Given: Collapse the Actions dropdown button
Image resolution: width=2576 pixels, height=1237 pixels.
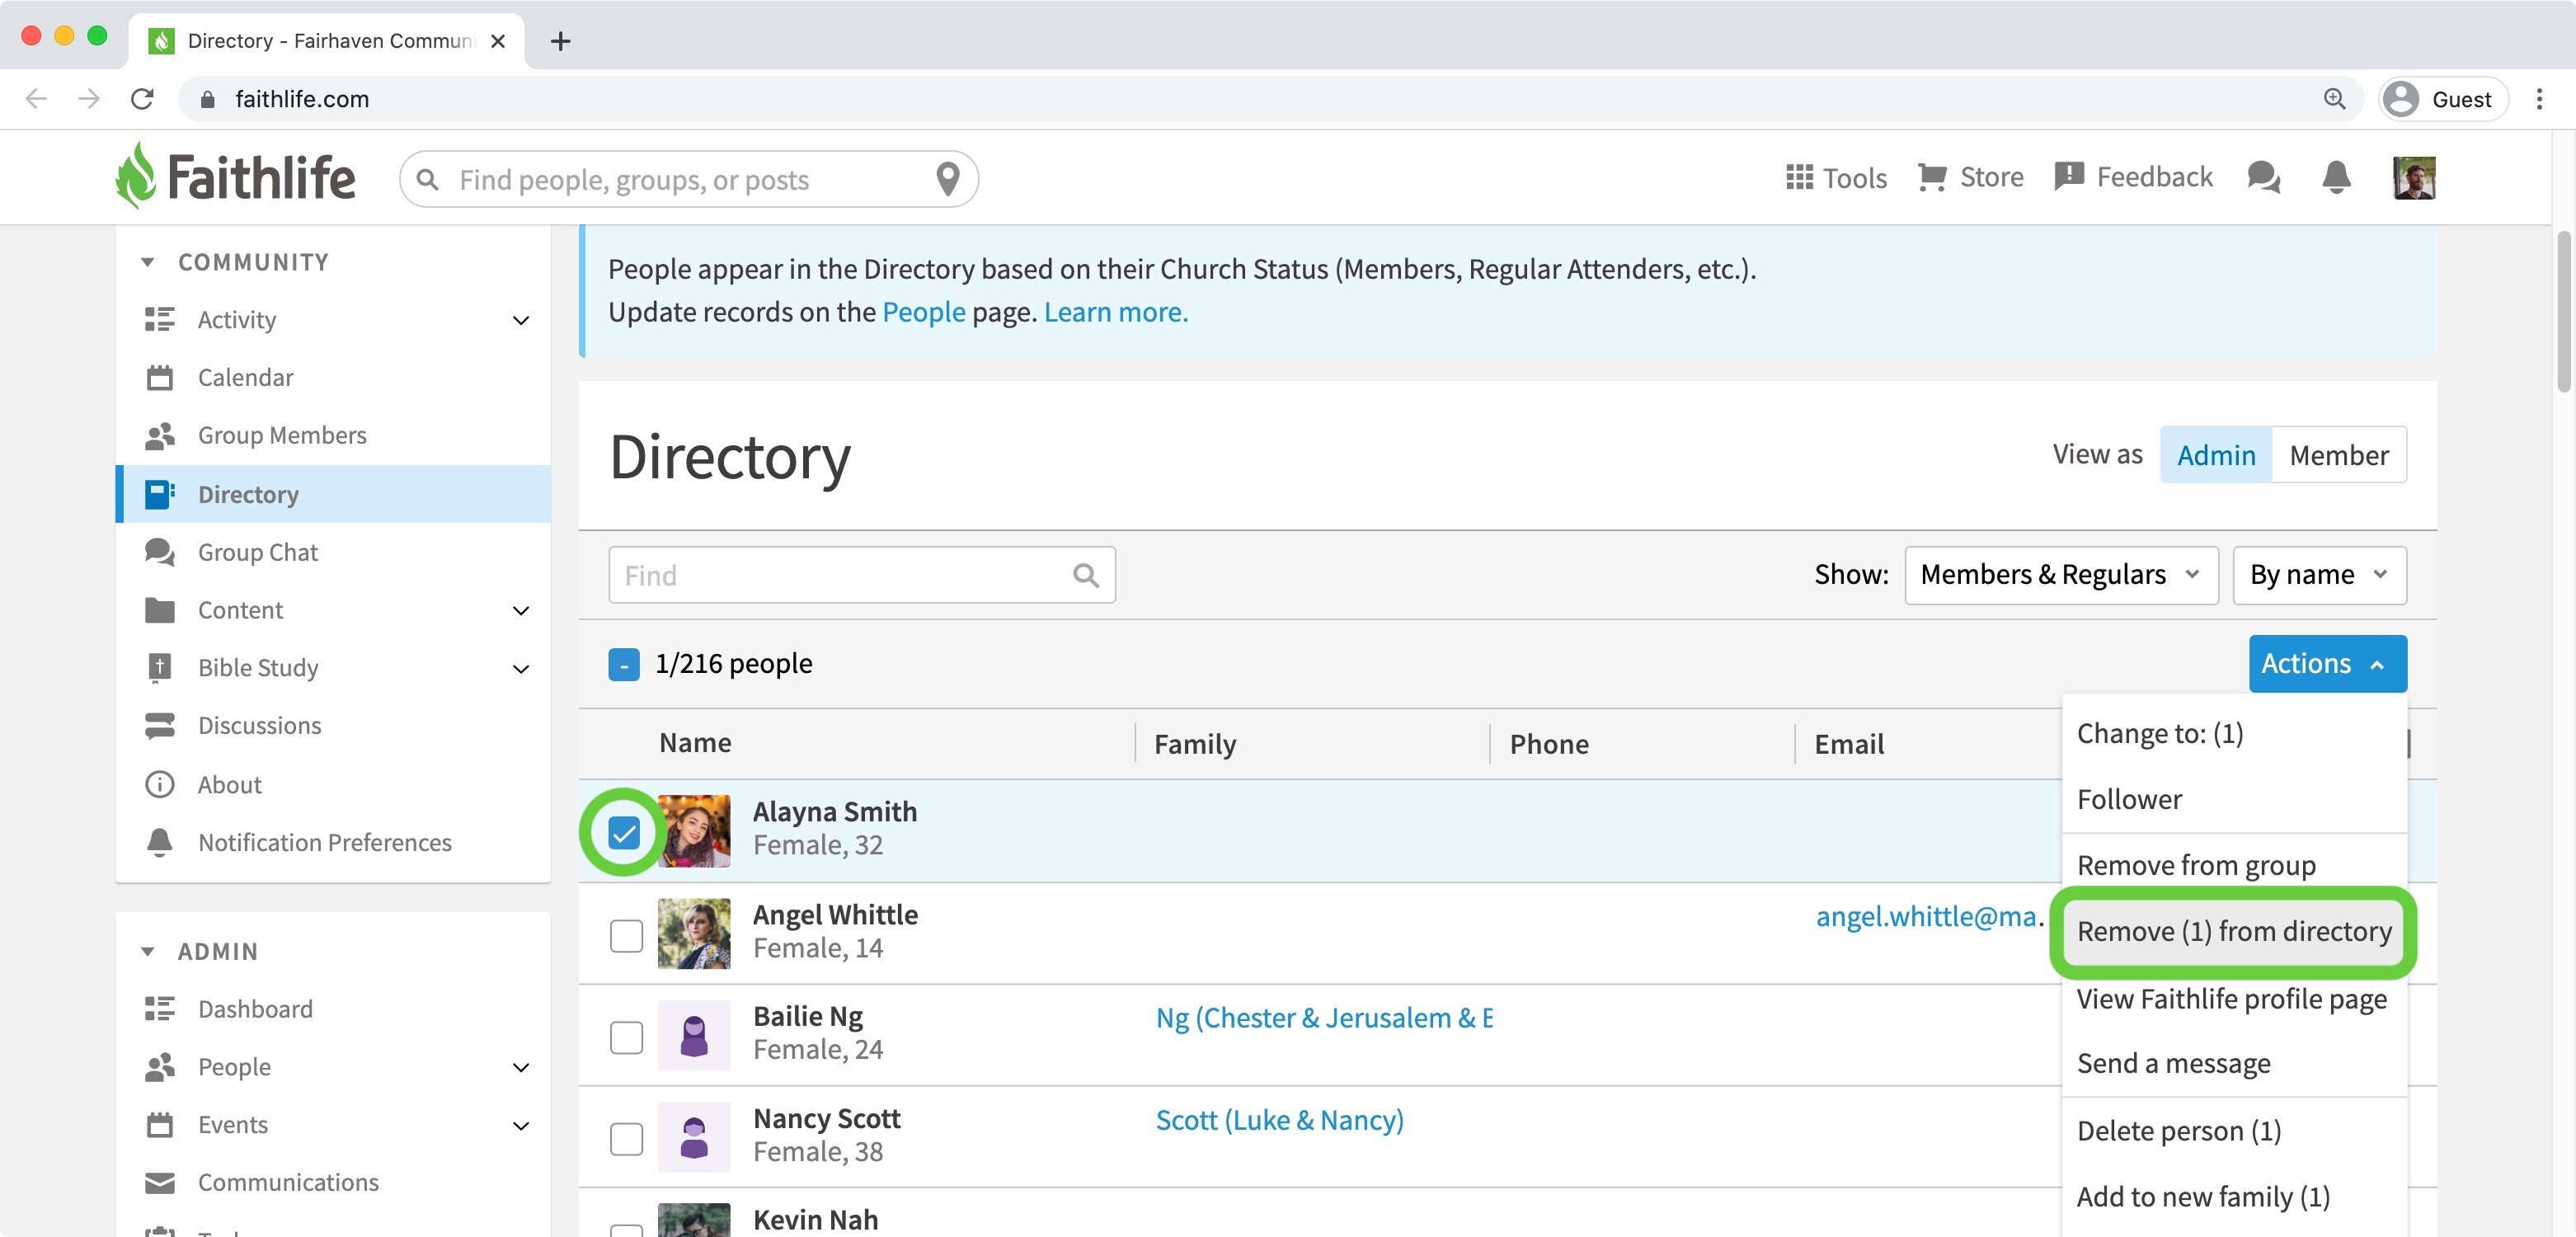Looking at the screenshot, I should (2327, 664).
